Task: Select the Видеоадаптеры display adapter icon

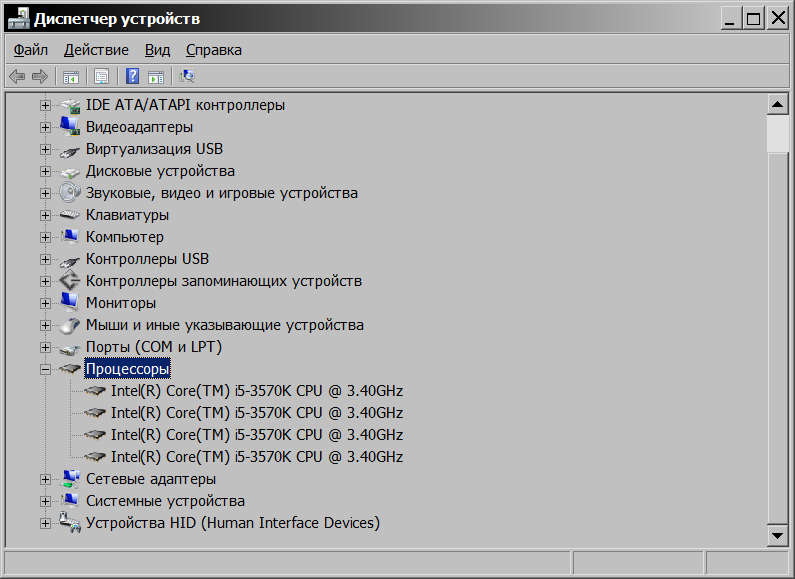Action: (69, 127)
